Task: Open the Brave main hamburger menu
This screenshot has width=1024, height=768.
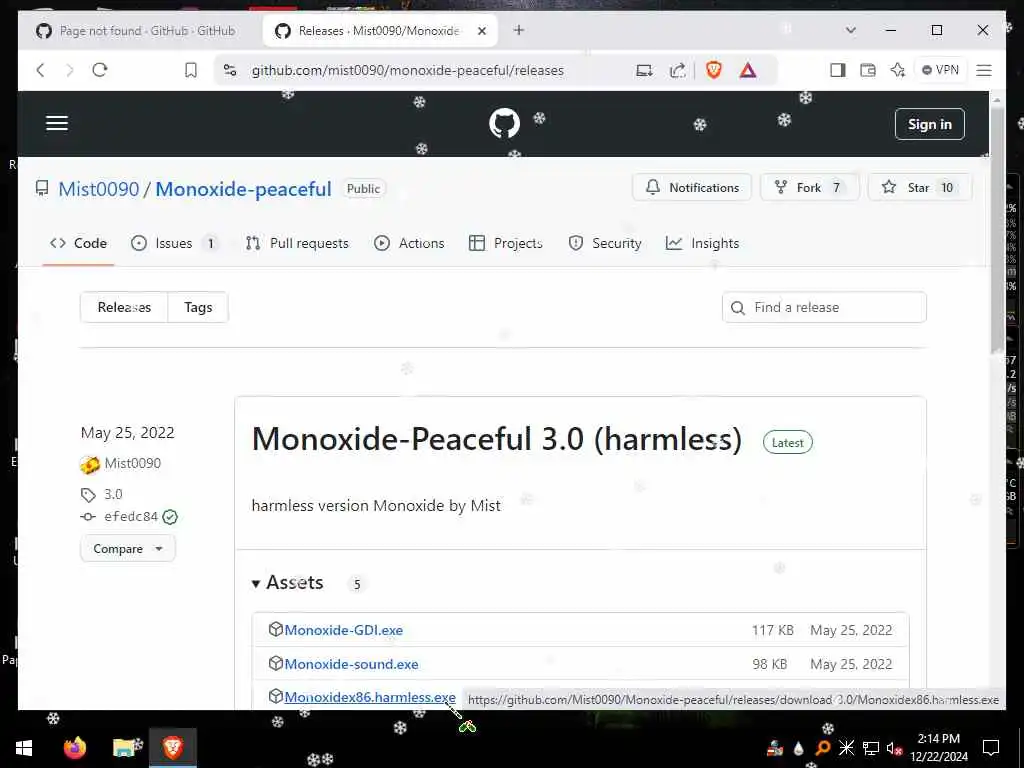Action: 984,70
